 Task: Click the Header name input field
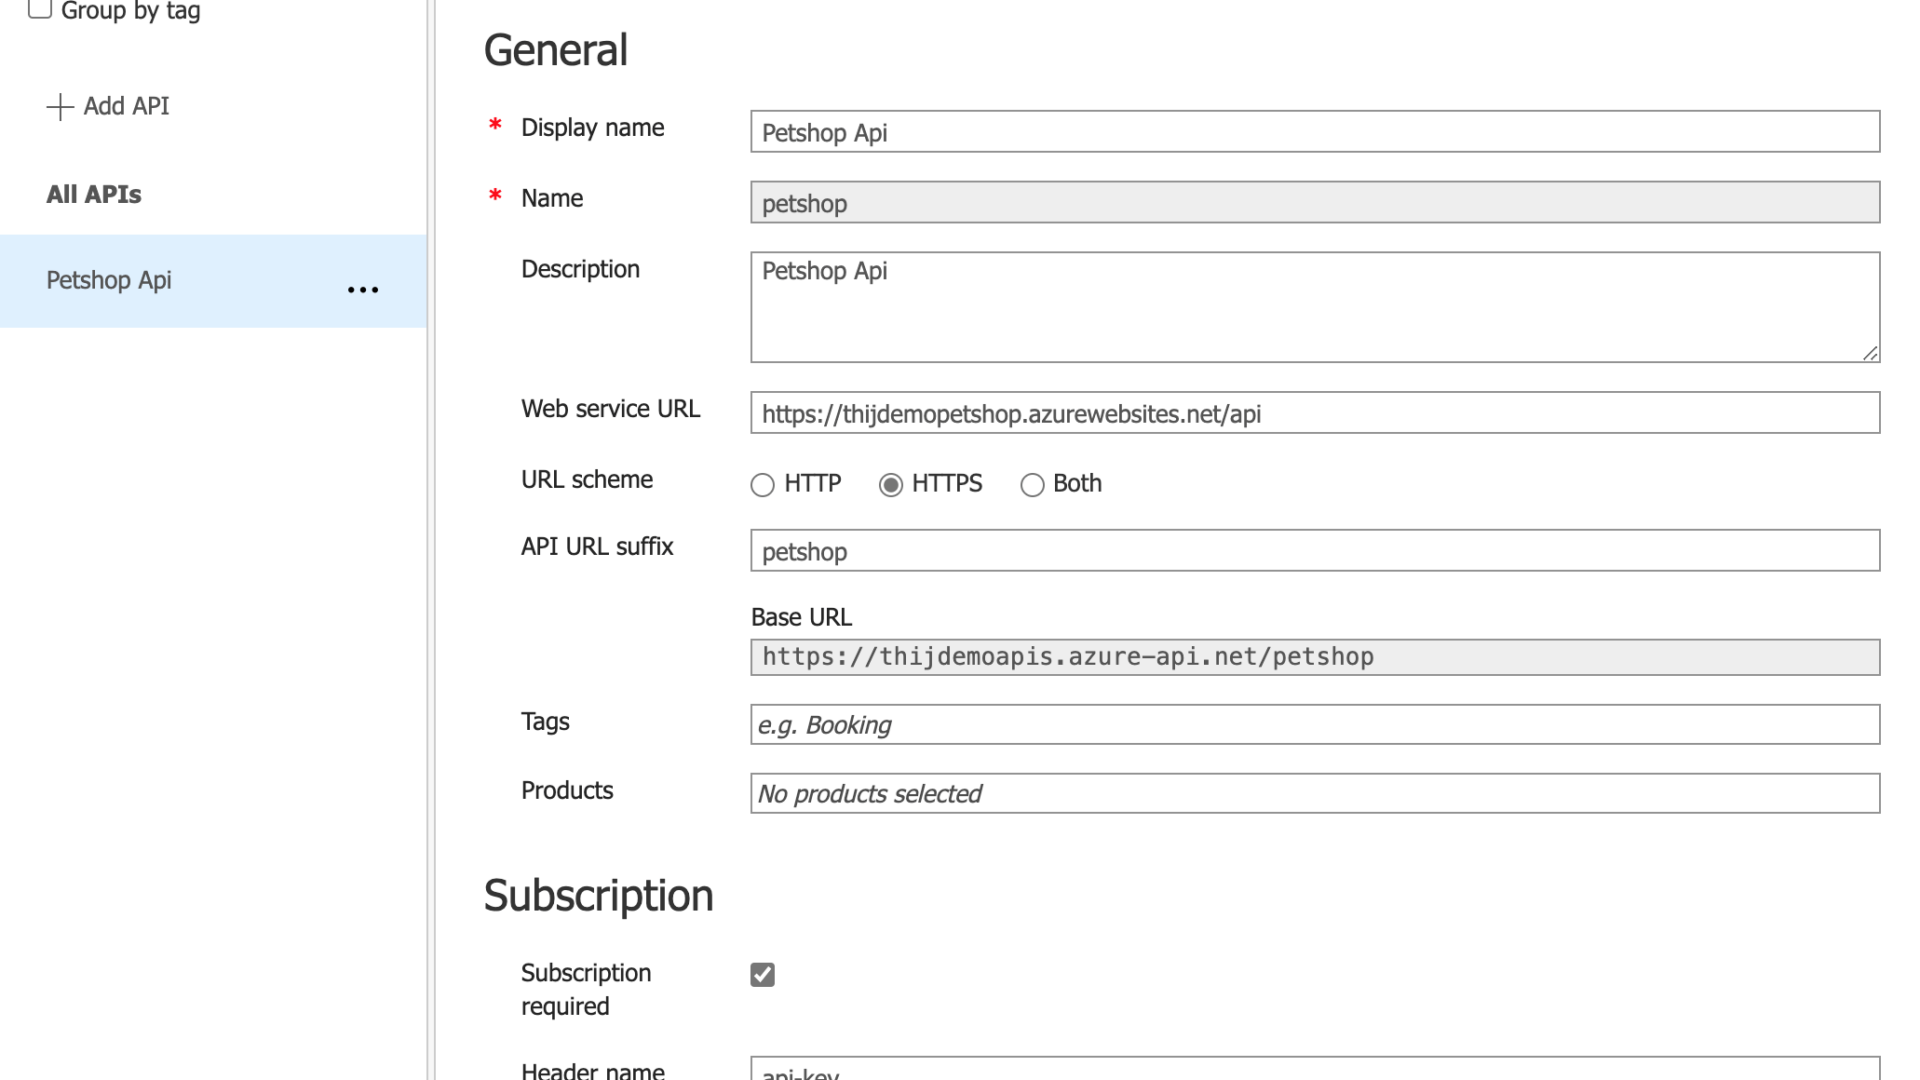[x=1315, y=1068]
